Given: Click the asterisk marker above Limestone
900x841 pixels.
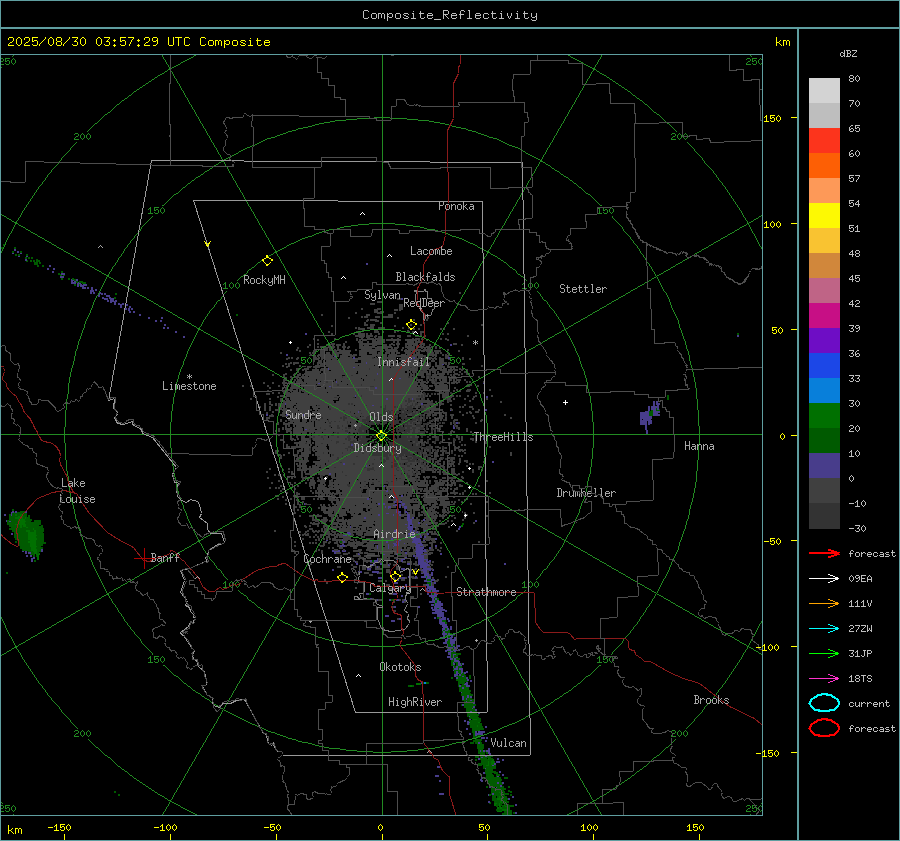Looking at the screenshot, I should tap(189, 377).
